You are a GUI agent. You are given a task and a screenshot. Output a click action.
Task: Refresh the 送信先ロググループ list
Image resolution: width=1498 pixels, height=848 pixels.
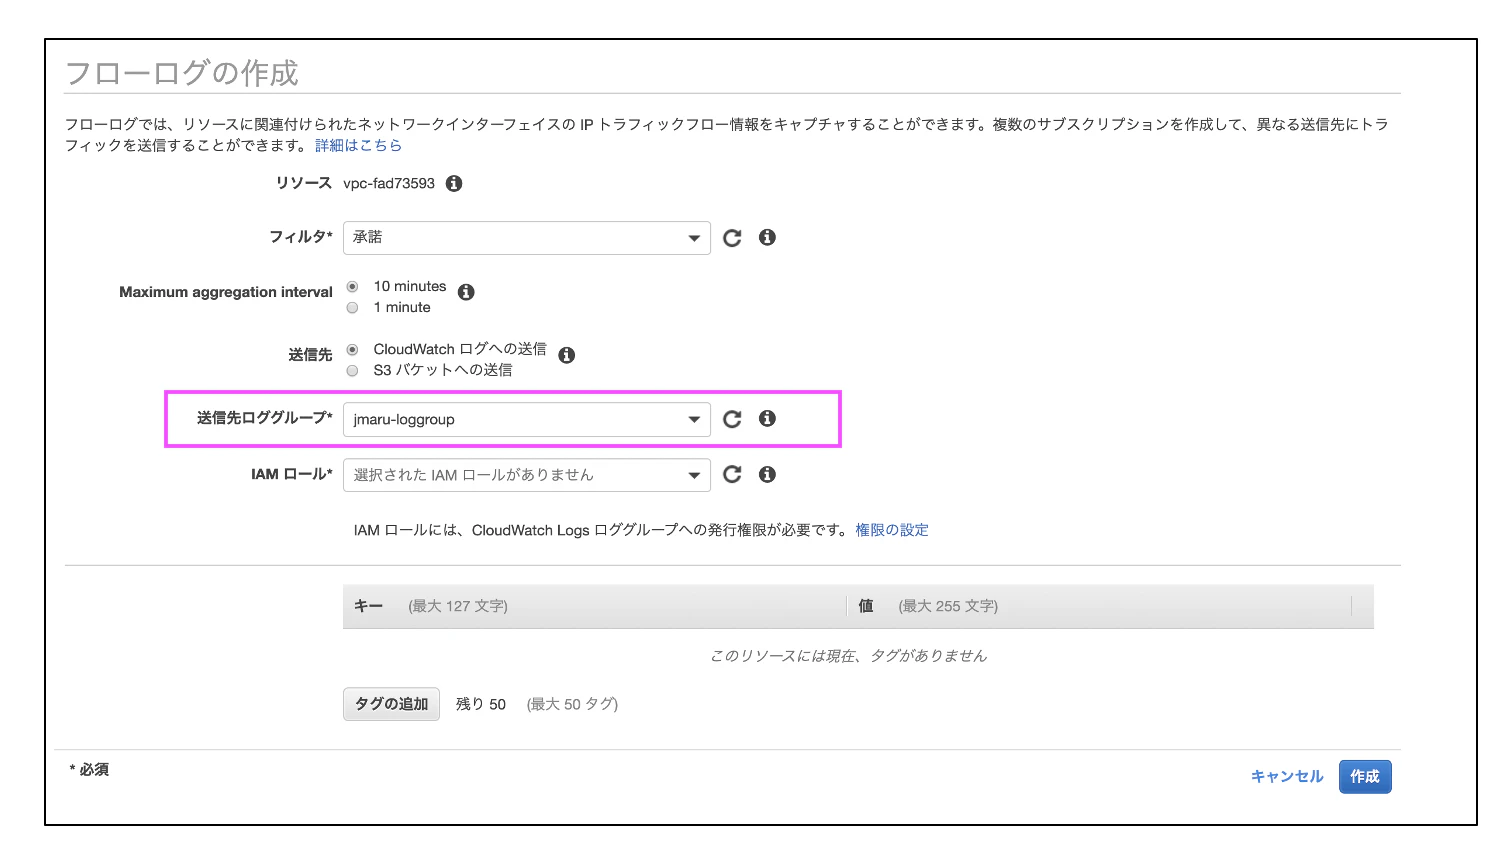coord(732,419)
